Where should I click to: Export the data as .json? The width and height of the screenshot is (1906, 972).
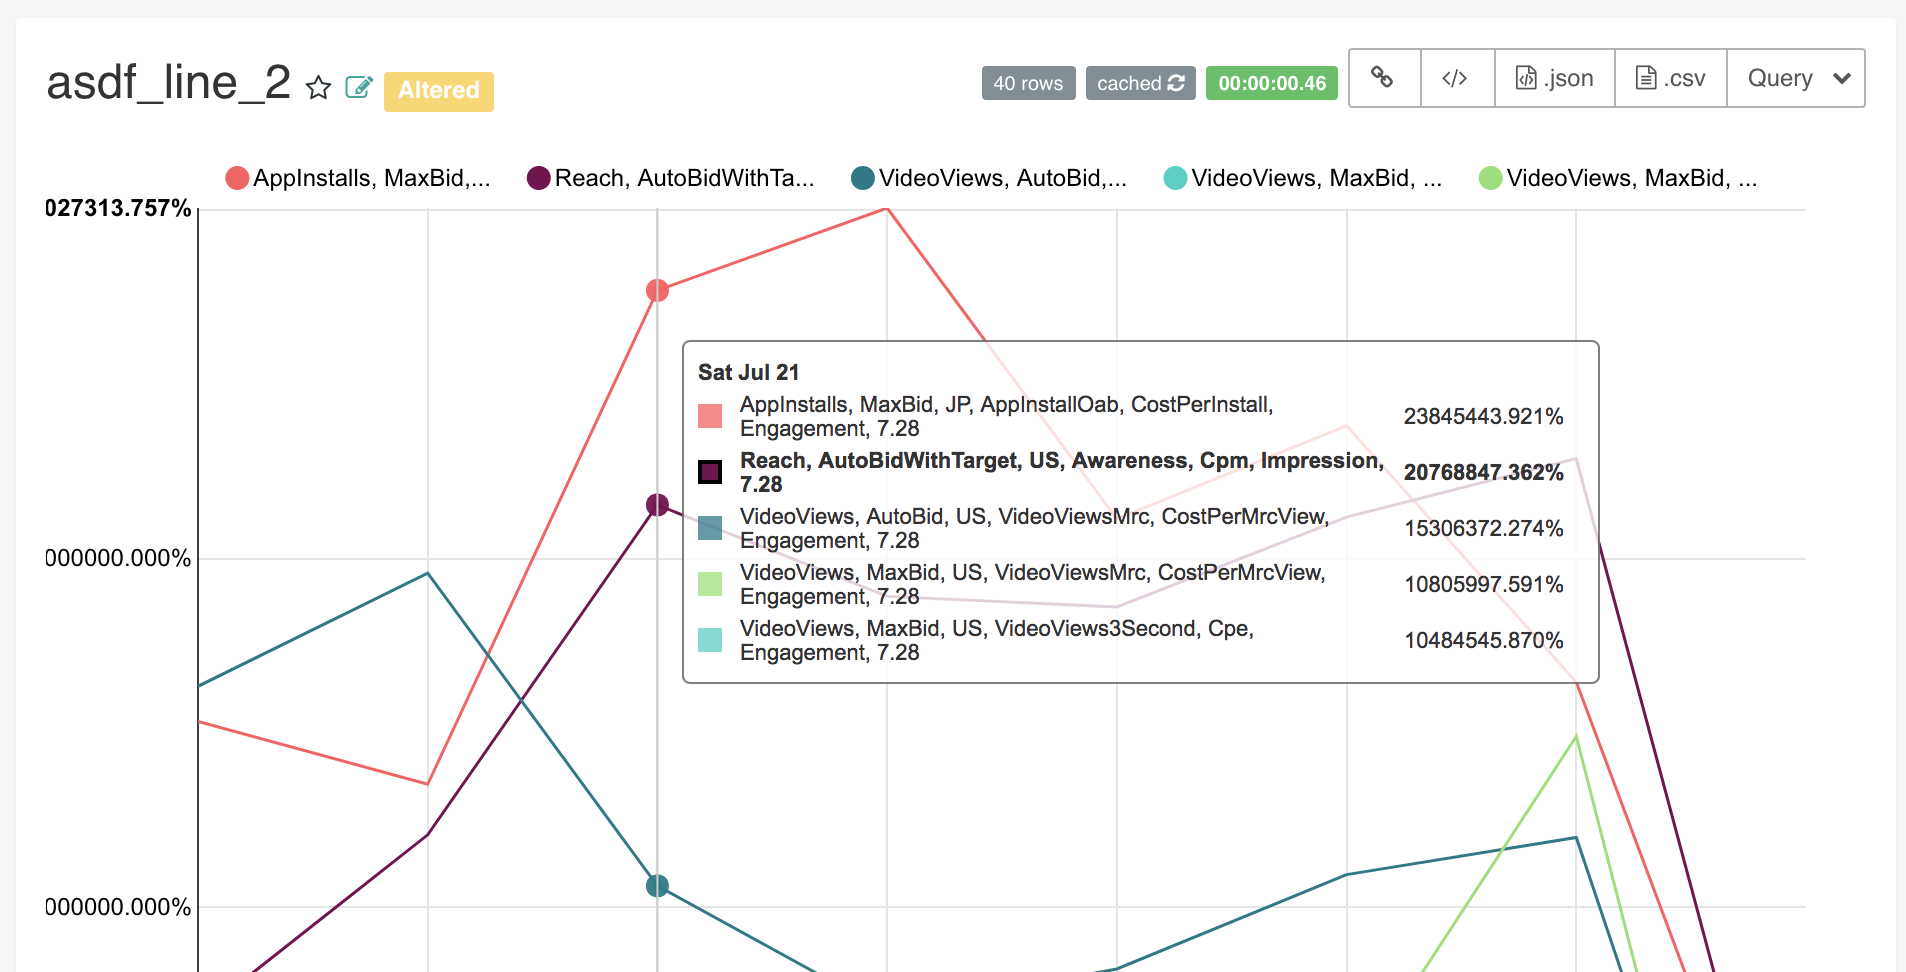coord(1555,78)
